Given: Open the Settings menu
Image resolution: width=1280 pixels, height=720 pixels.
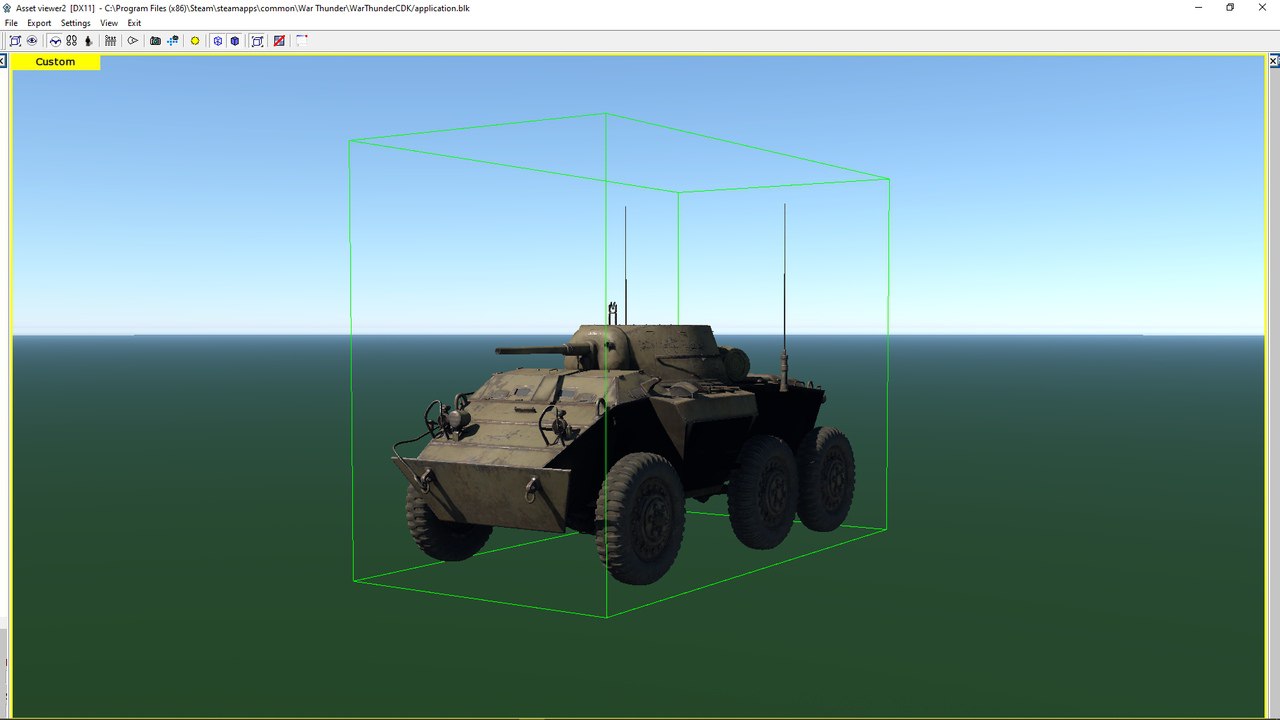Looking at the screenshot, I should pos(75,23).
